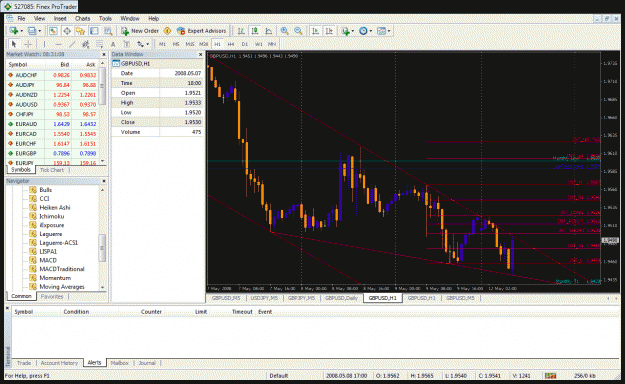
Task: Select the Fibonacci retracement tool
Action: (x=99, y=44)
